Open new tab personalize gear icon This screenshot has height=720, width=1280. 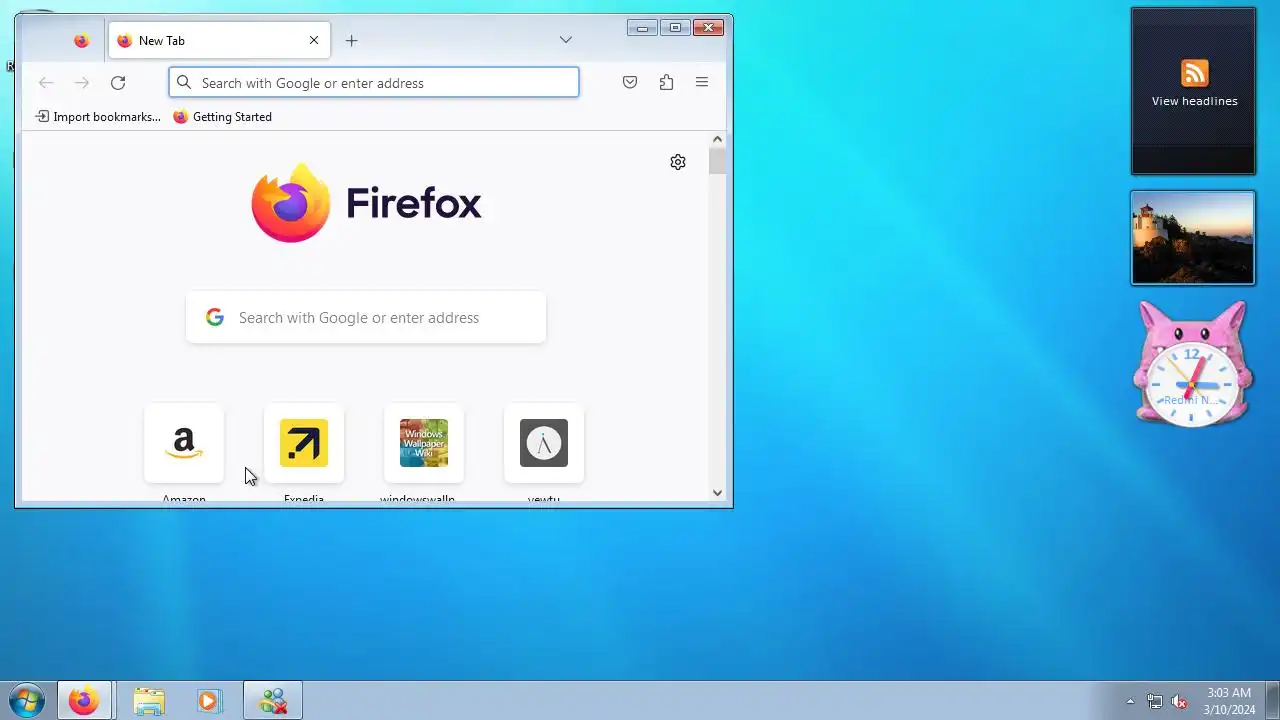[x=678, y=162]
